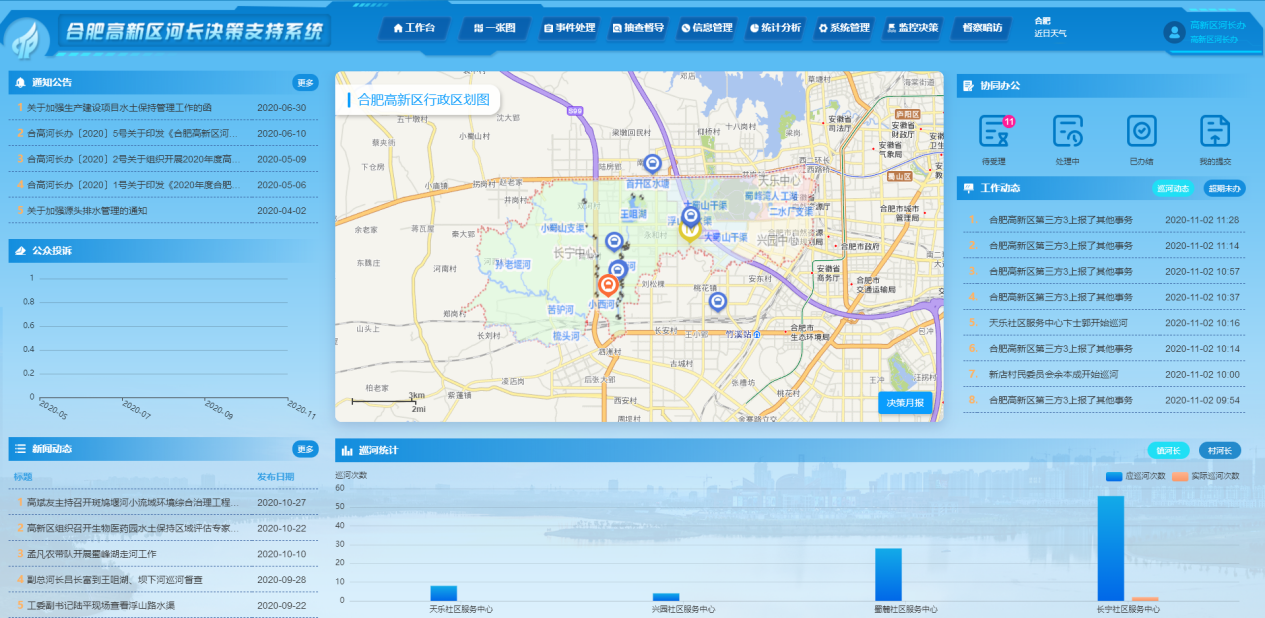Switch work feed to 超期未办
1265x618 pixels.
pos(1222,188)
